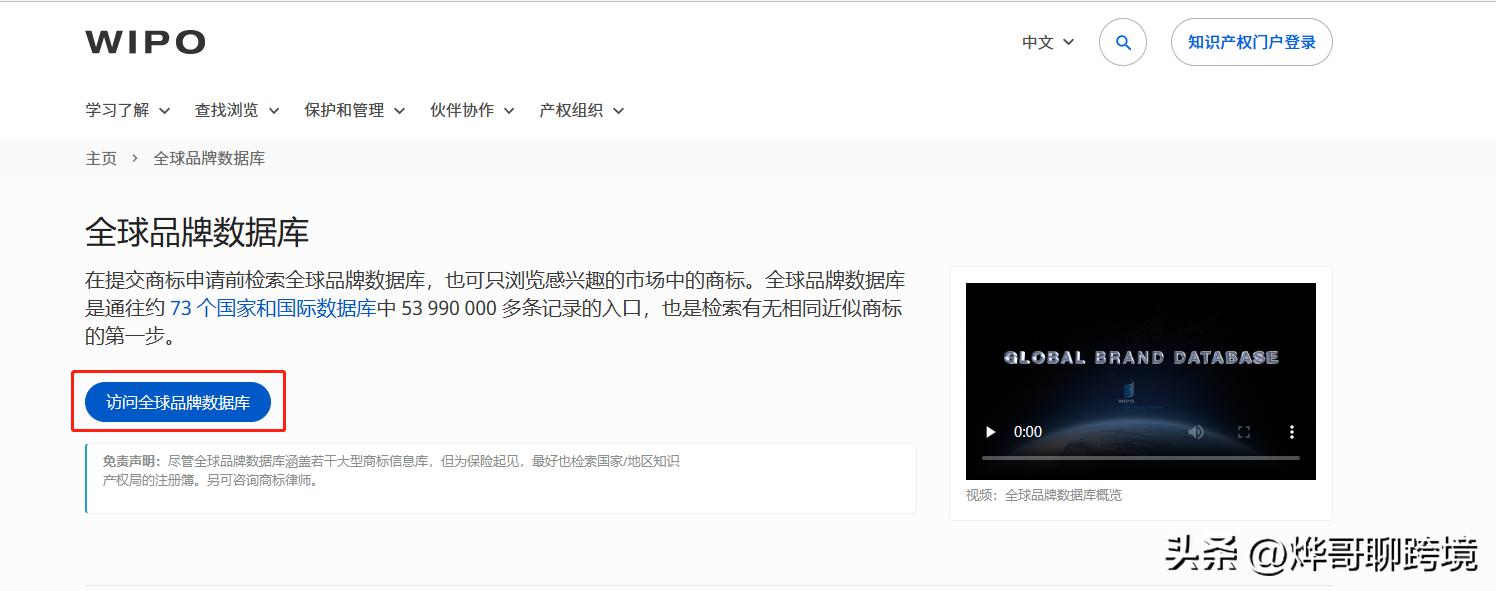
Task: Enter video fullscreen mode
Action: coord(1244,432)
